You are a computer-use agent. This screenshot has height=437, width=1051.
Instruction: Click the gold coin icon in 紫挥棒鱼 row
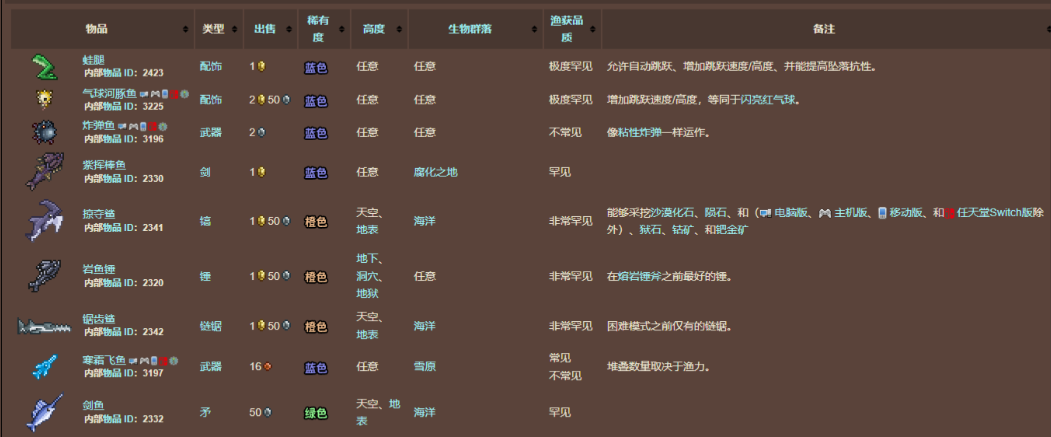click(261, 172)
